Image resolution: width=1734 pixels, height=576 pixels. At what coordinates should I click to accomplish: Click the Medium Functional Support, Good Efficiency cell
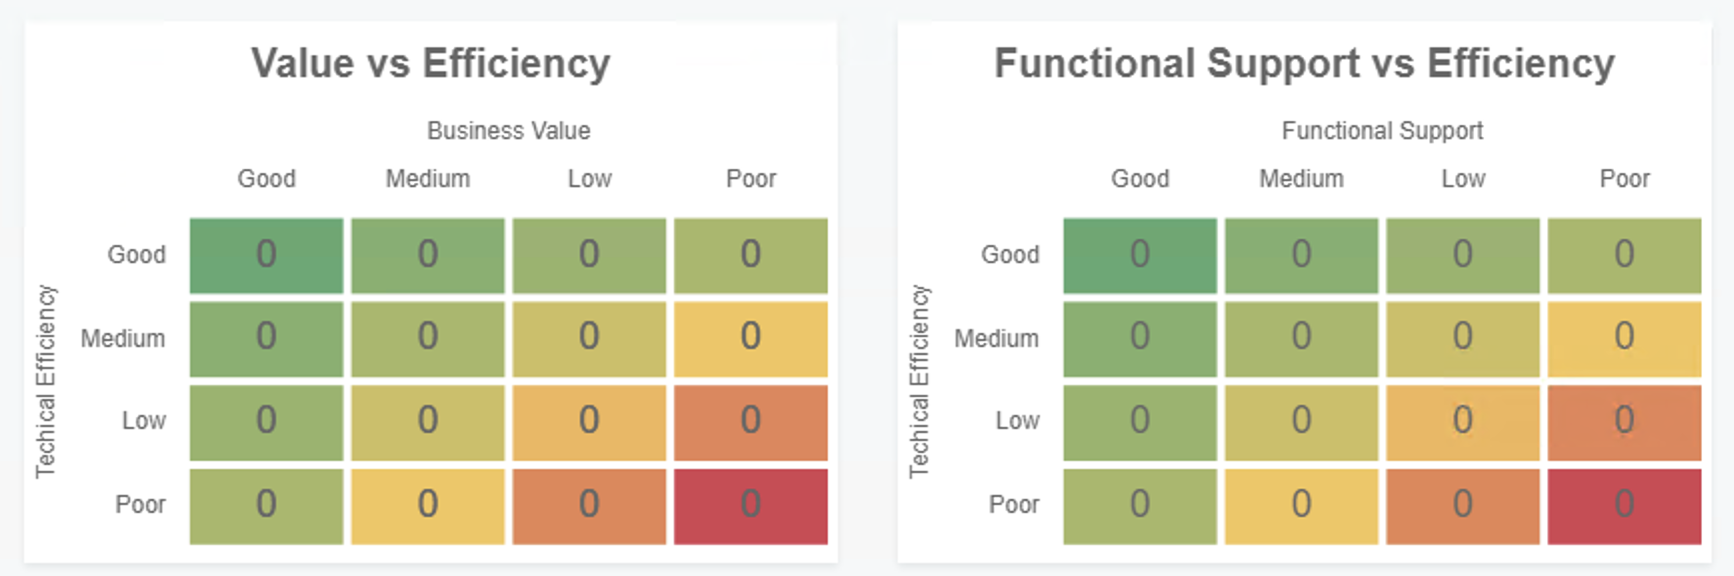click(1301, 255)
